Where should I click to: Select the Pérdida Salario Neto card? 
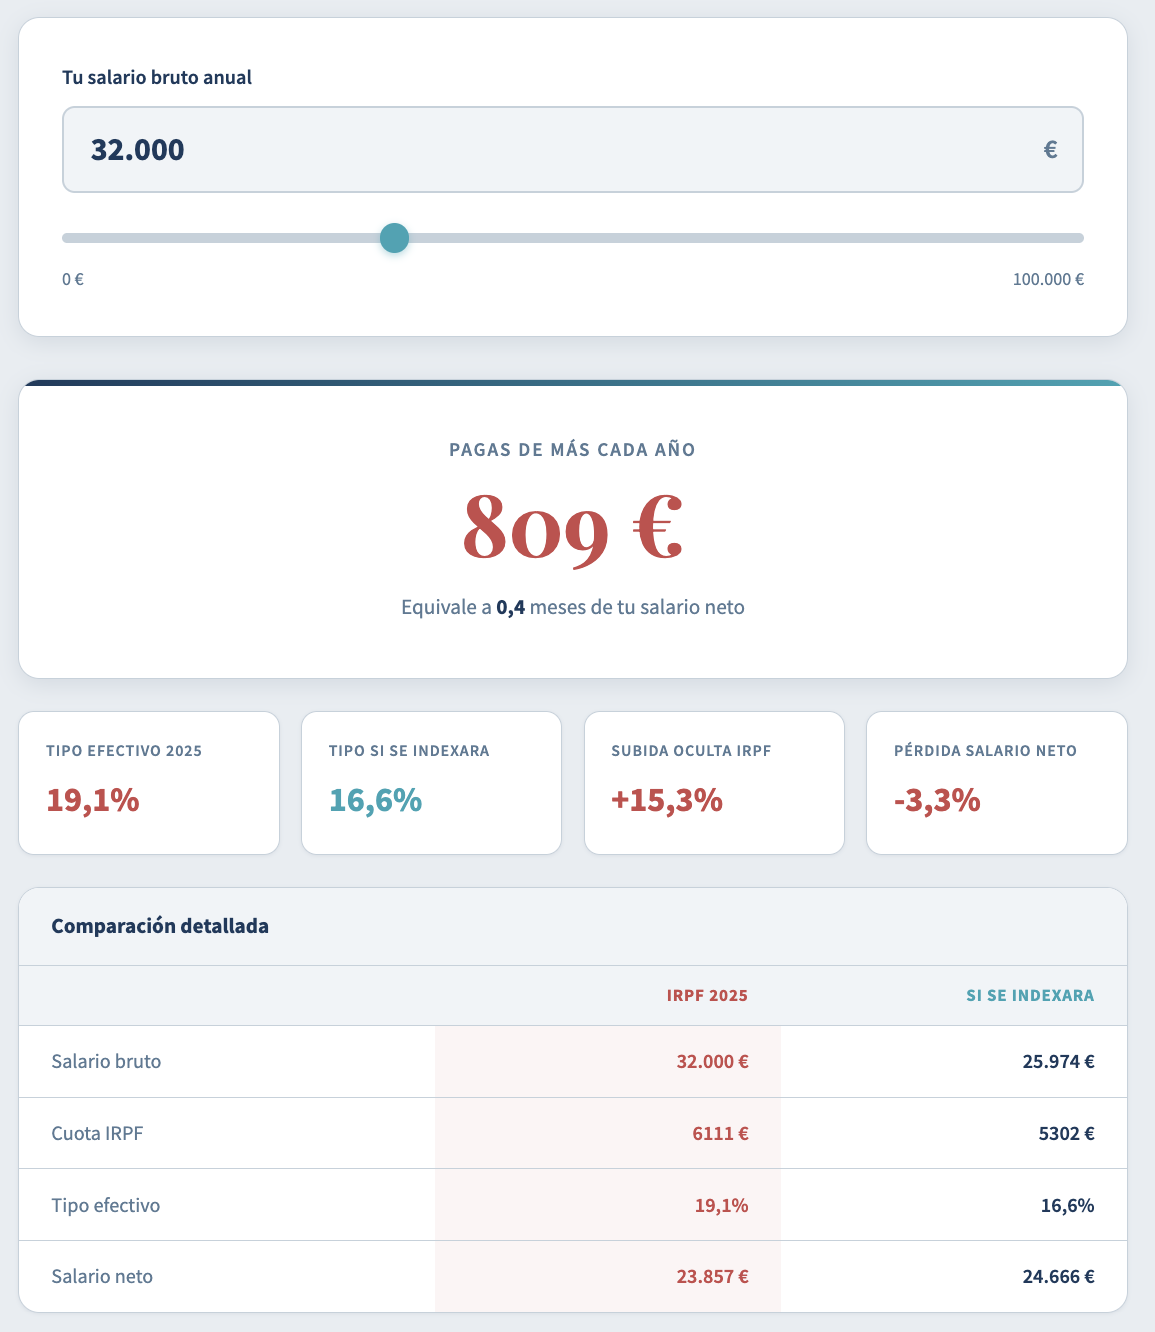pyautogui.click(x=996, y=783)
